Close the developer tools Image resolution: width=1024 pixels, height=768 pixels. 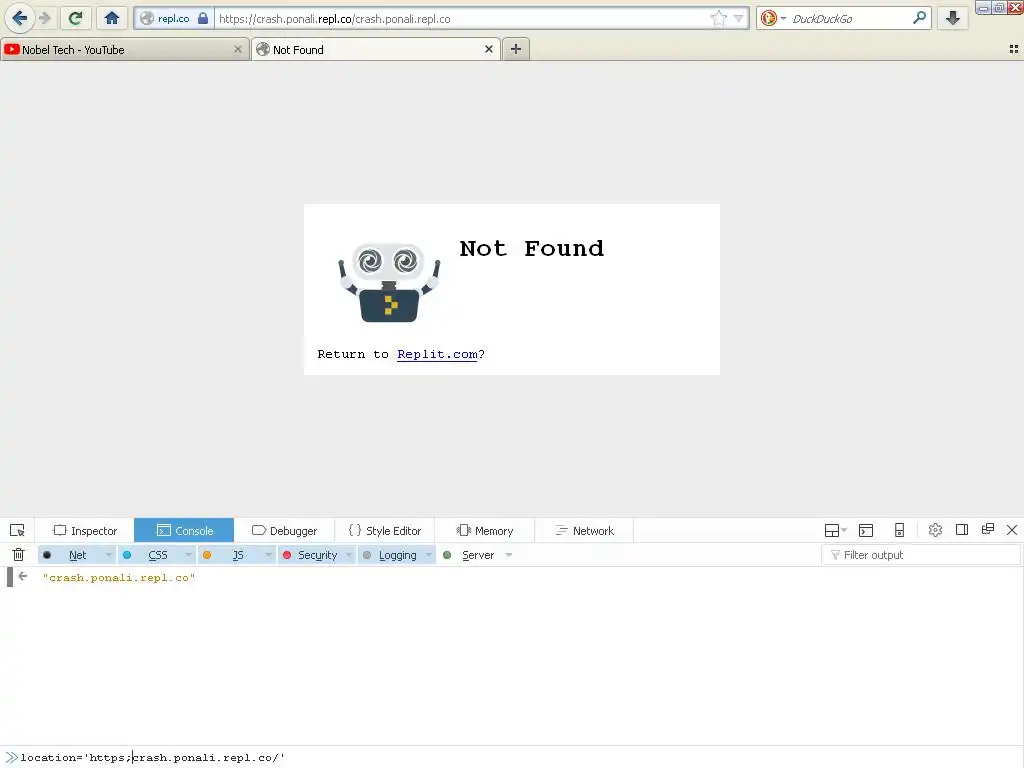[x=1012, y=530]
